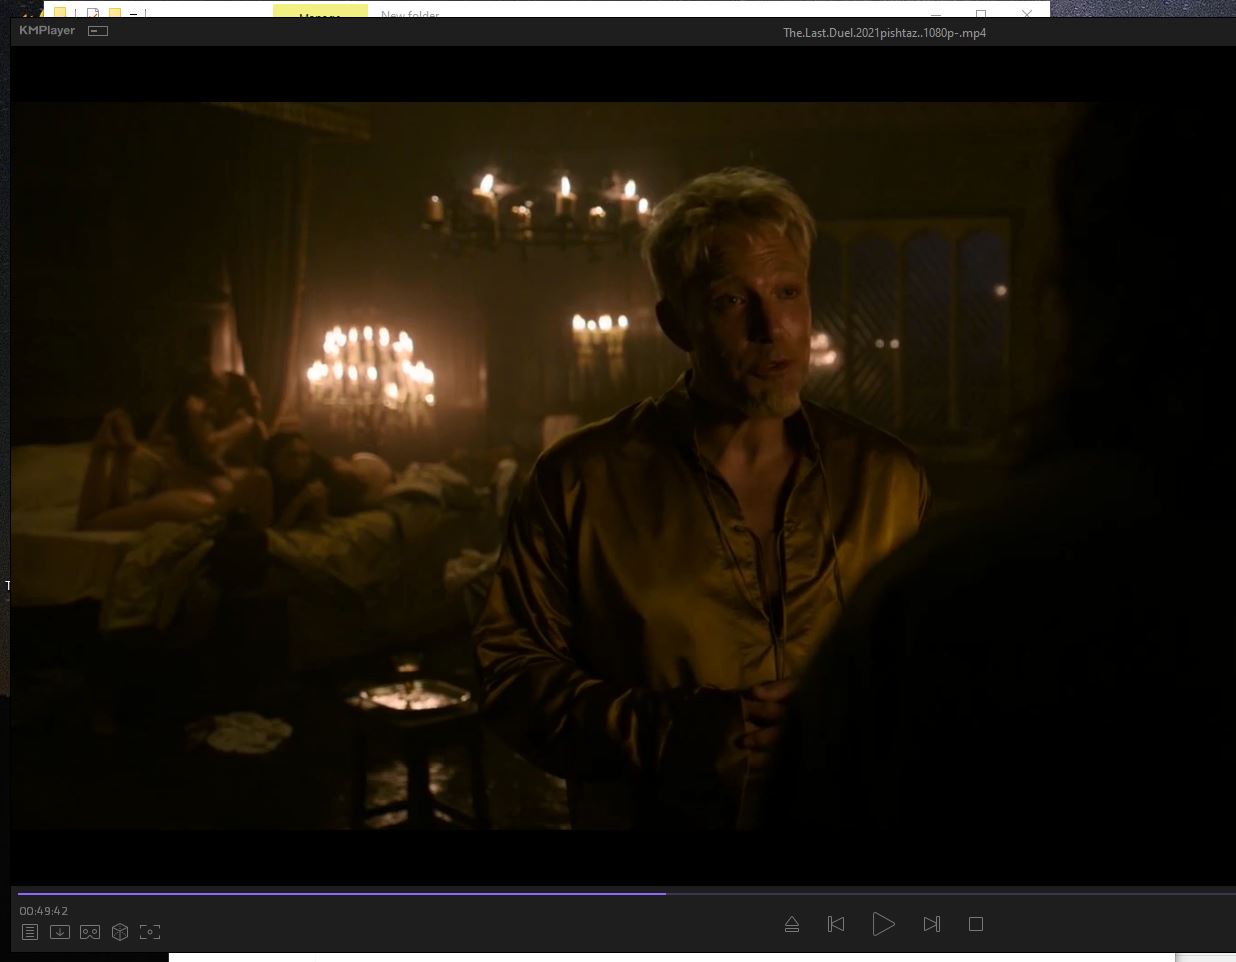Toggle the 3D cube icon
Image resolution: width=1236 pixels, height=962 pixels.
point(120,932)
